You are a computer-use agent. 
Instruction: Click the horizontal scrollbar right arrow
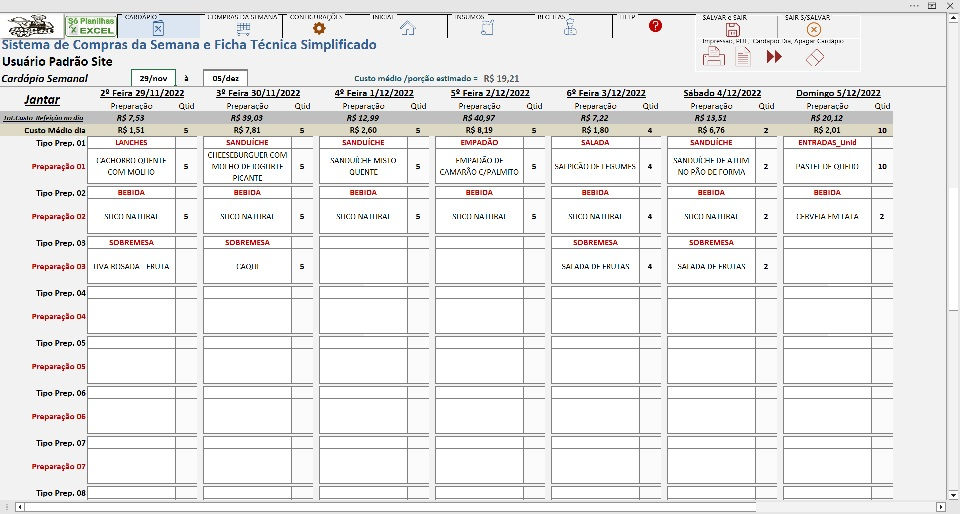[x=942, y=507]
